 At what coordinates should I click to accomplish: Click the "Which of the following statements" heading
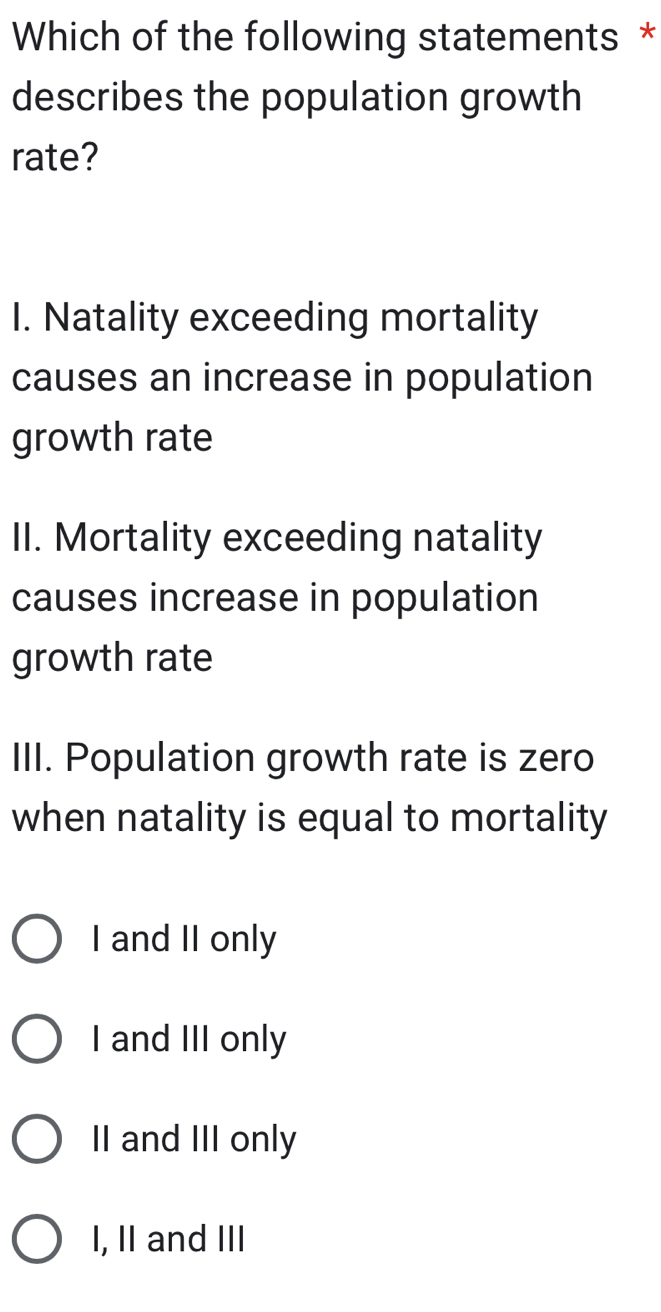click(315, 38)
